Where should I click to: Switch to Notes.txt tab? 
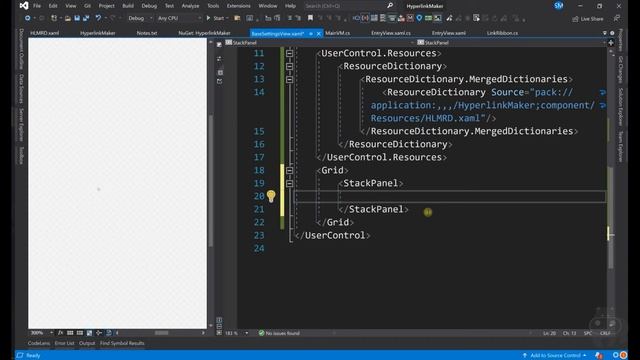pyautogui.click(x=147, y=33)
